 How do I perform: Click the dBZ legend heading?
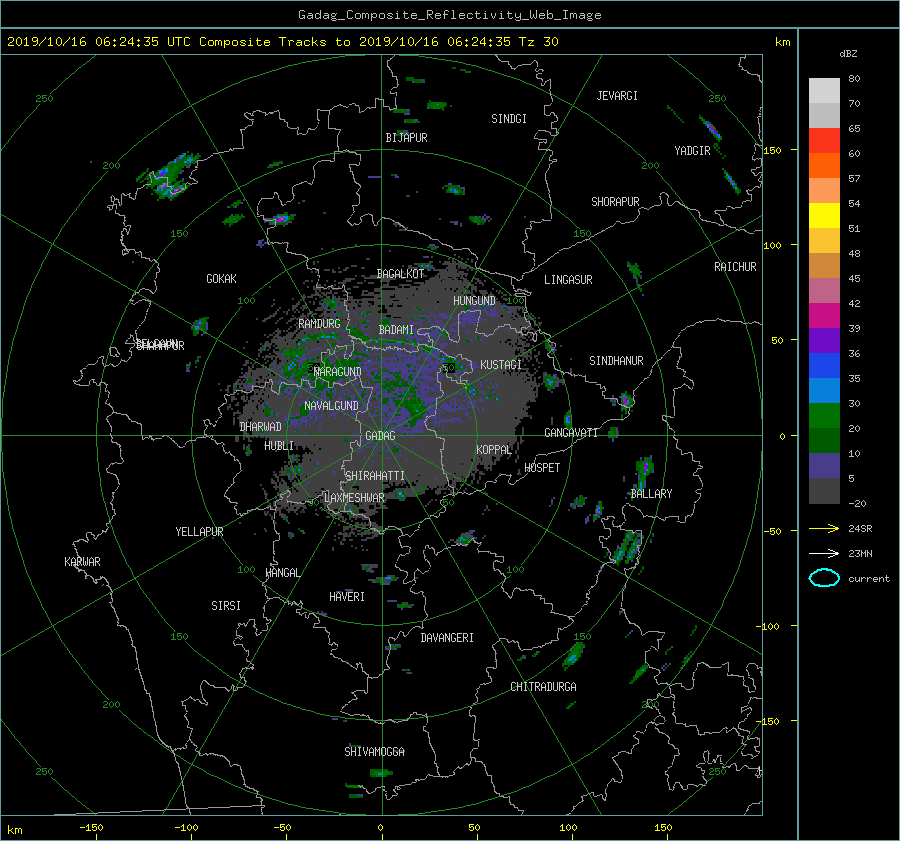click(x=848, y=54)
